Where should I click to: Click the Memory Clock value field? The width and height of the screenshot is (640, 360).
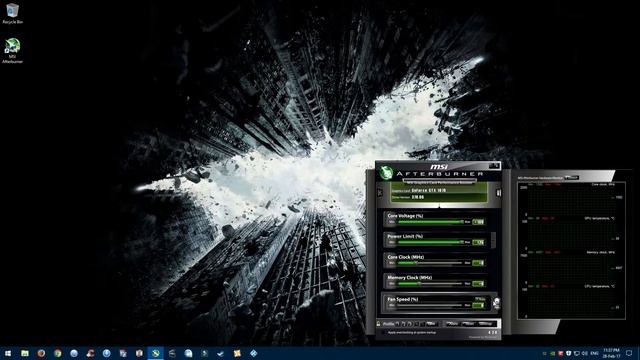tap(478, 284)
